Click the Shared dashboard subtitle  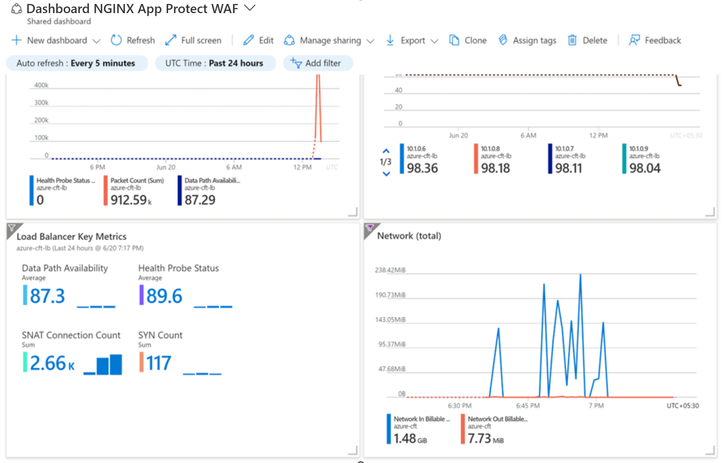tap(59, 21)
